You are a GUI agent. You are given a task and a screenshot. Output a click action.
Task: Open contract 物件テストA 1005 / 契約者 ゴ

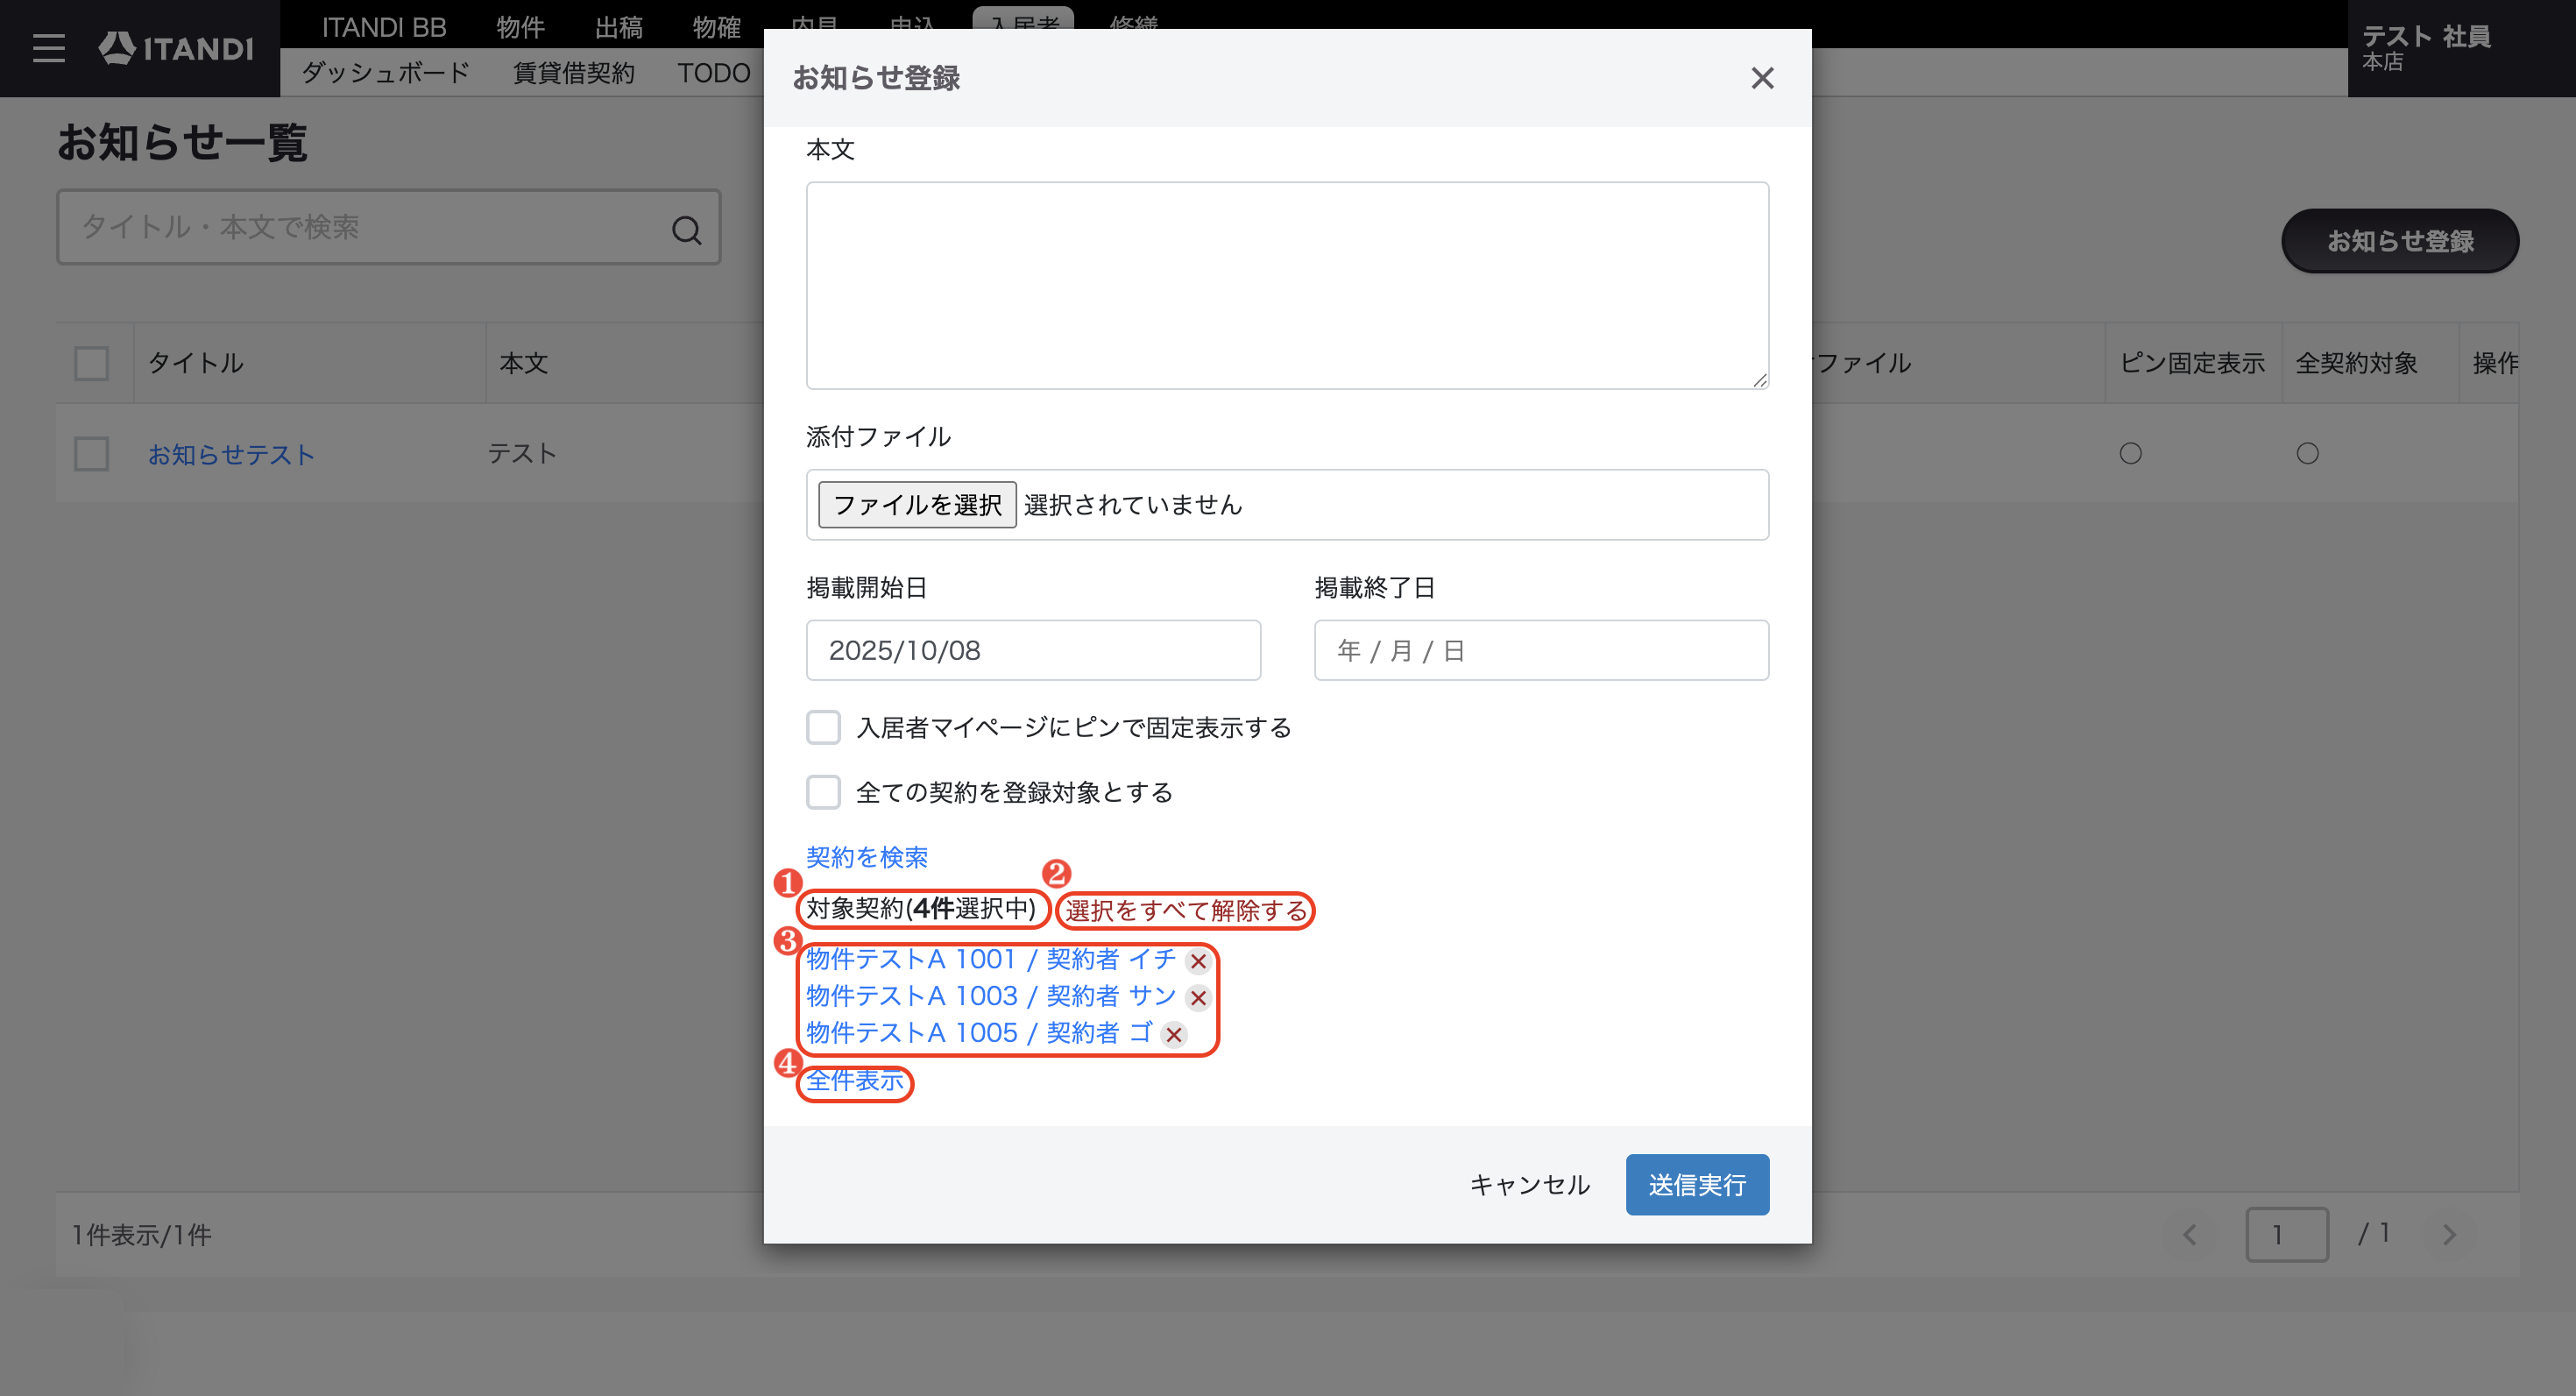[x=979, y=1034]
